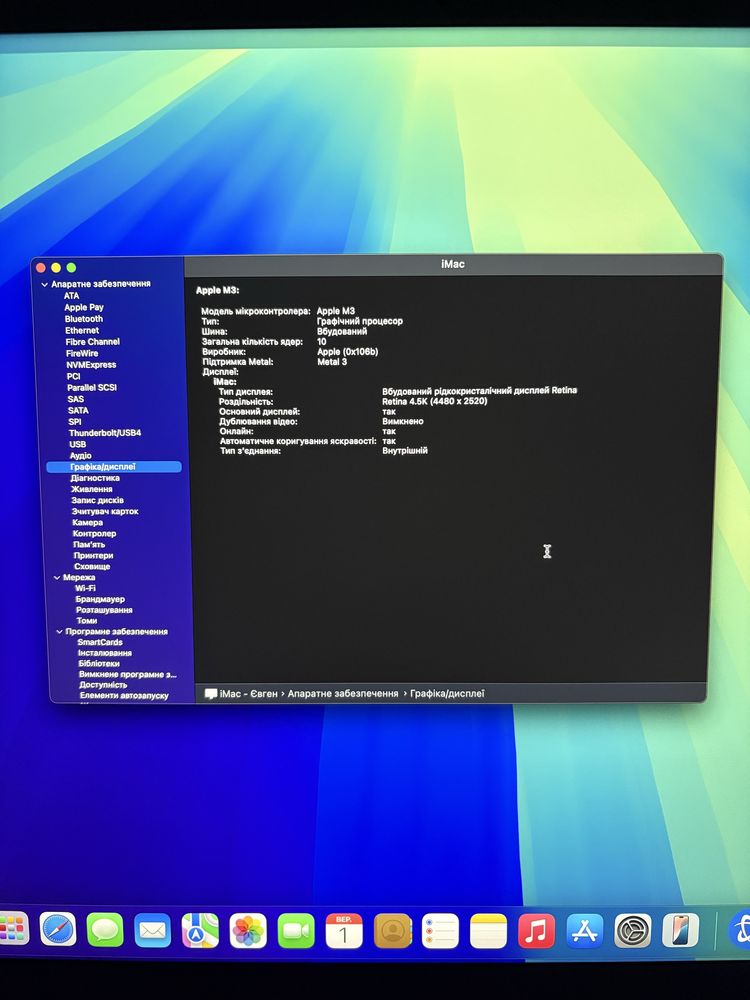This screenshot has height=1000, width=750.
Task: Select Елементи автозапуску in the sidebar
Action: click(124, 695)
